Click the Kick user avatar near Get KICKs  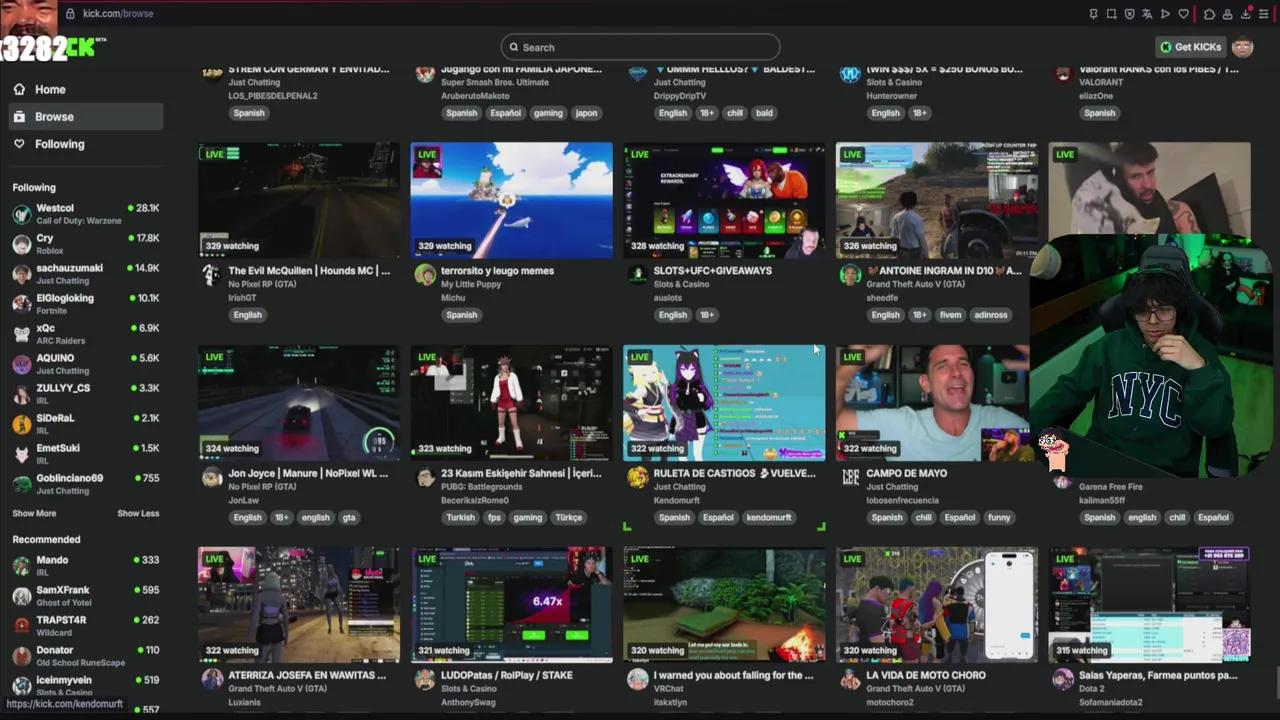1242,47
